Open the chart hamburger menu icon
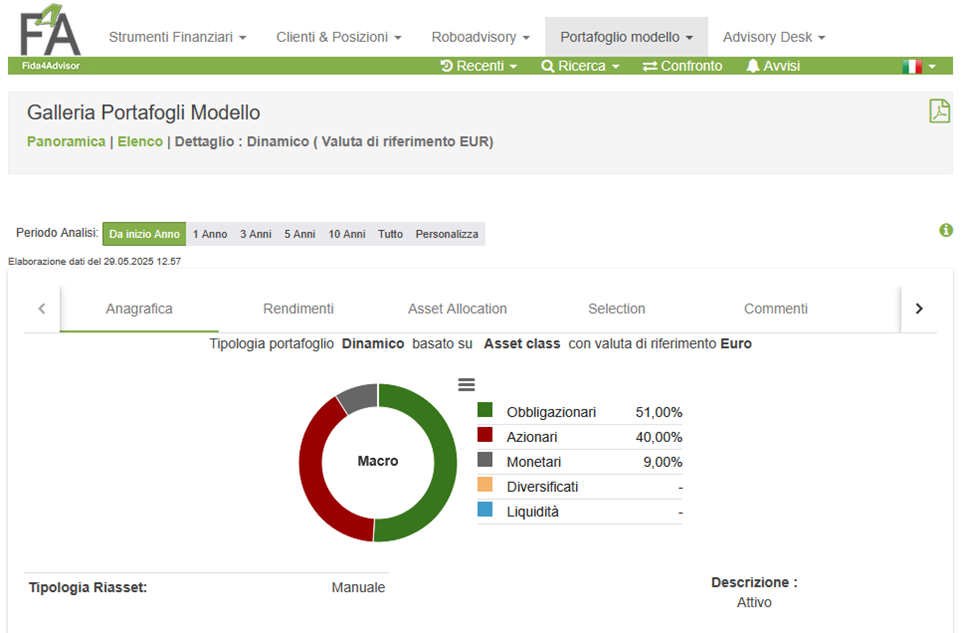 click(x=466, y=385)
